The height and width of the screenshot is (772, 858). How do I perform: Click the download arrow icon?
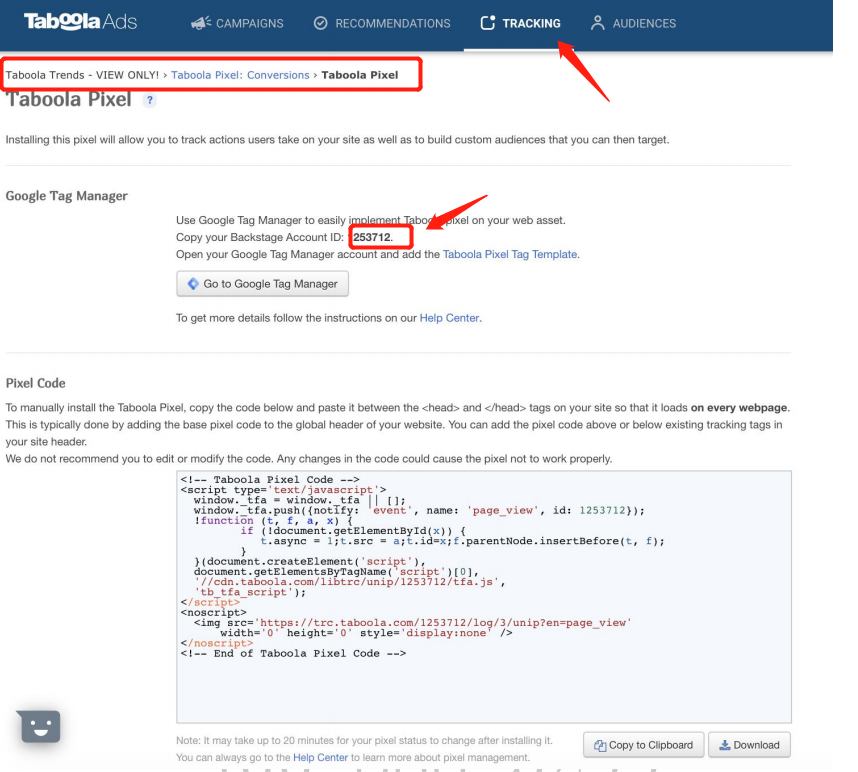point(723,745)
